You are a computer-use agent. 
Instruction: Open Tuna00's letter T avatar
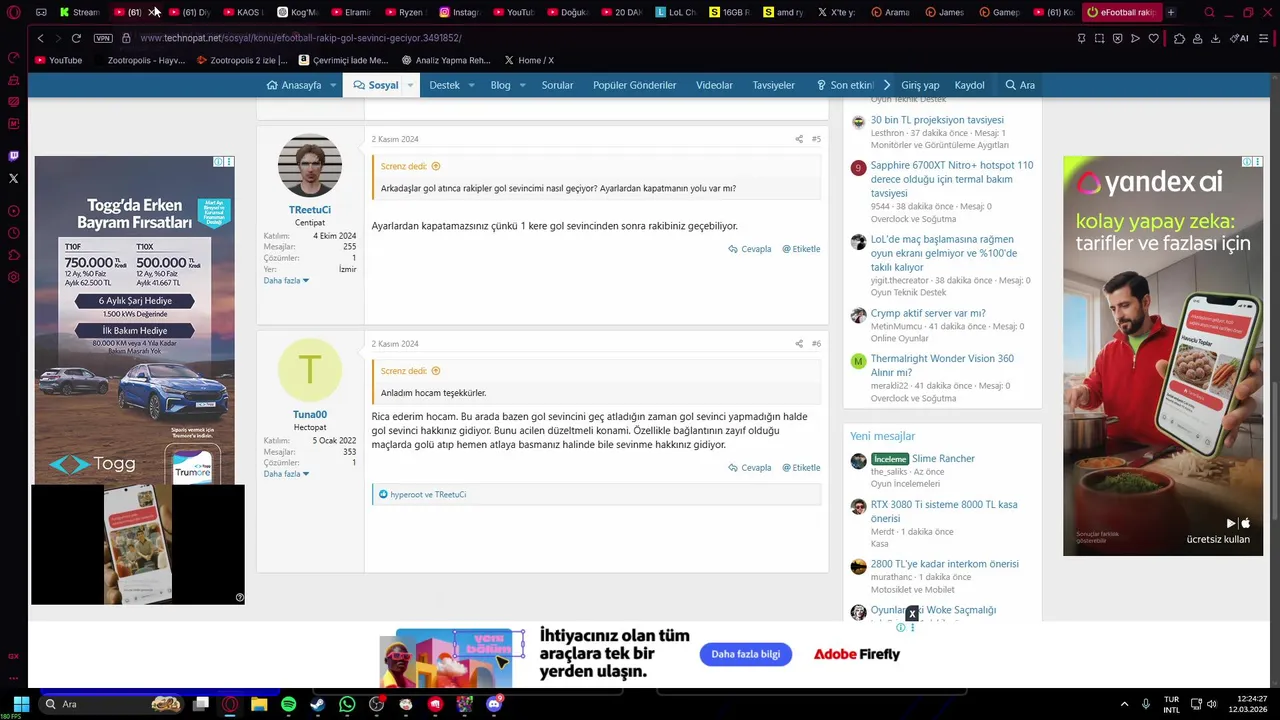[310, 370]
